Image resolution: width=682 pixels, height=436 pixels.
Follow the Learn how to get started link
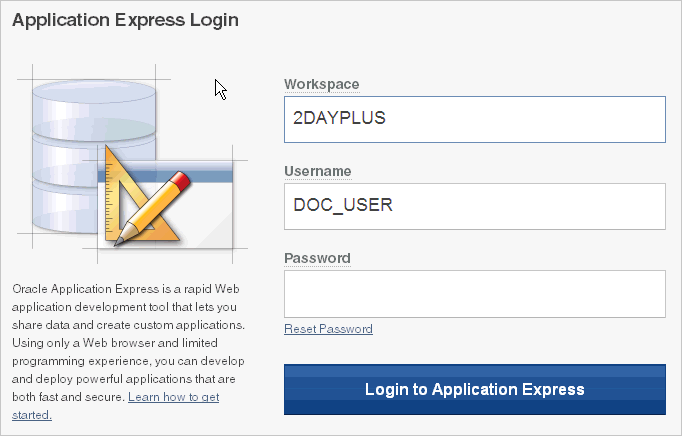pos(174,397)
